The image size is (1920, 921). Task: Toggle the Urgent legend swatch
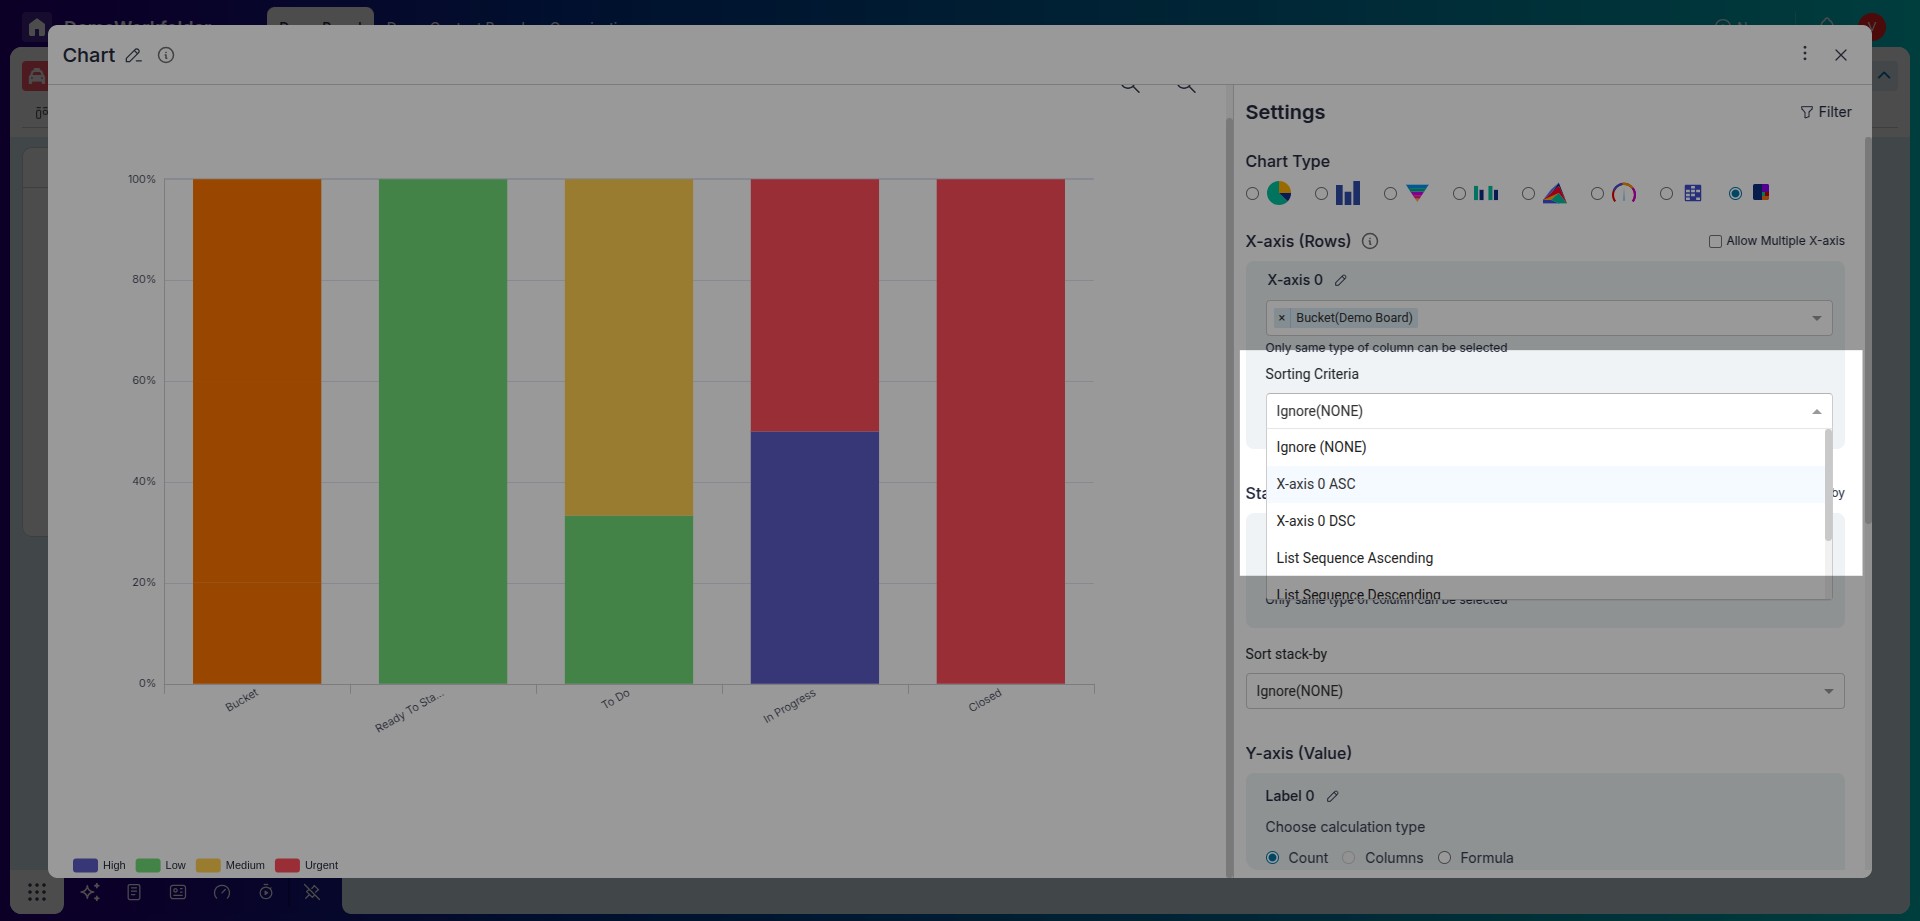(x=287, y=865)
